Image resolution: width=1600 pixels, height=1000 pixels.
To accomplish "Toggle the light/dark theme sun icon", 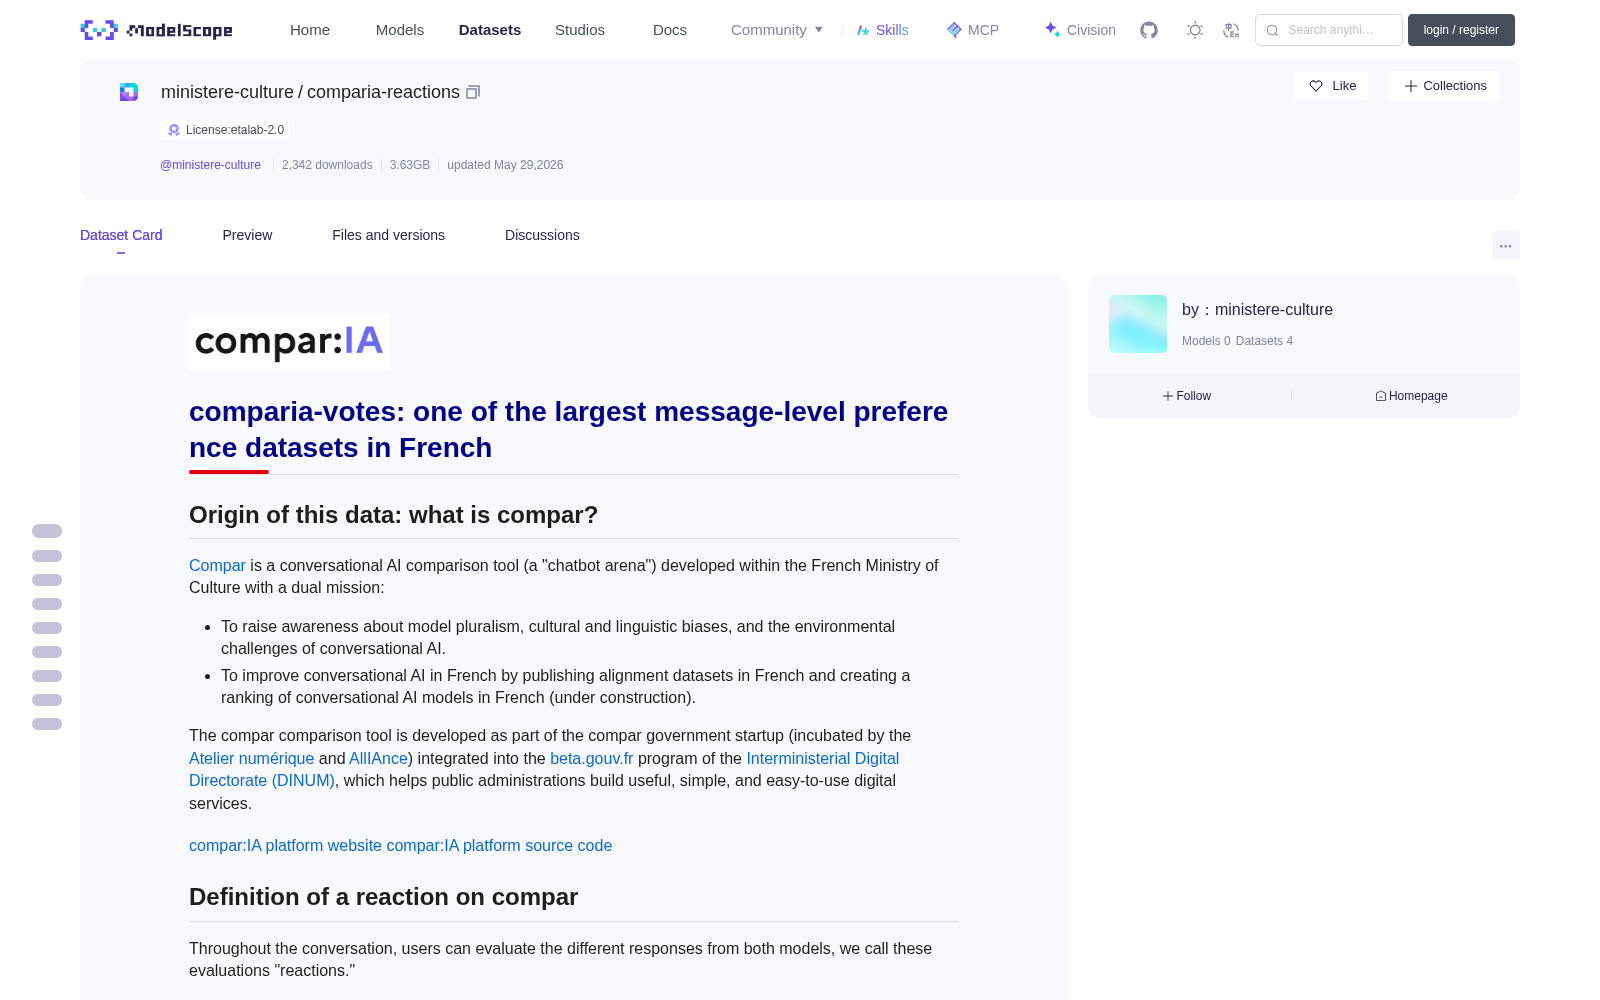I will coord(1195,30).
